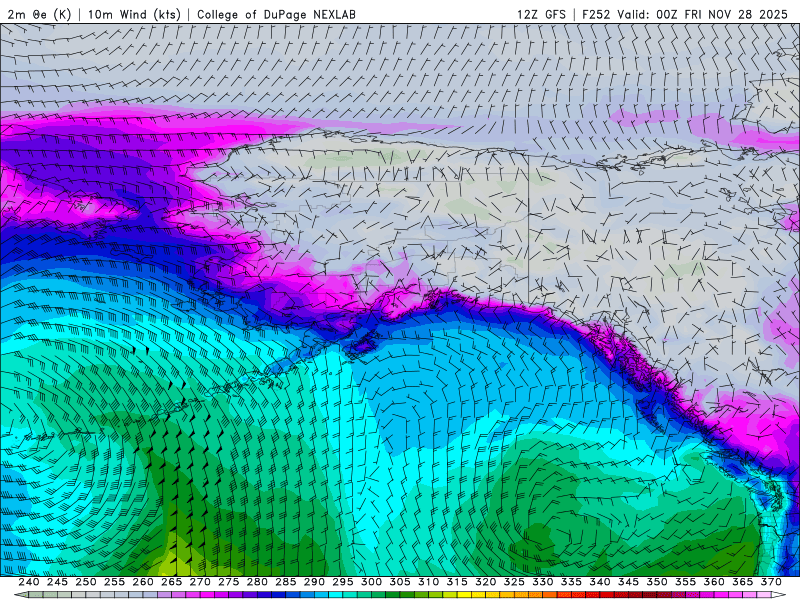Click the "College of DuPage NEXLAB" text
800x600 pixels.
[276, 14]
